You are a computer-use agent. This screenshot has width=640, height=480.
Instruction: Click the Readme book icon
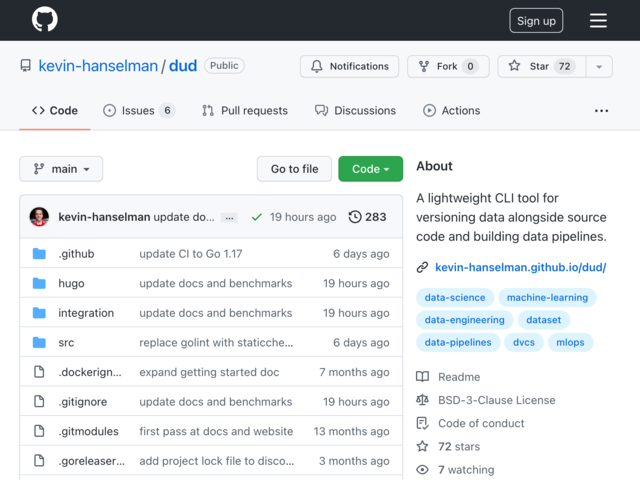coord(422,376)
